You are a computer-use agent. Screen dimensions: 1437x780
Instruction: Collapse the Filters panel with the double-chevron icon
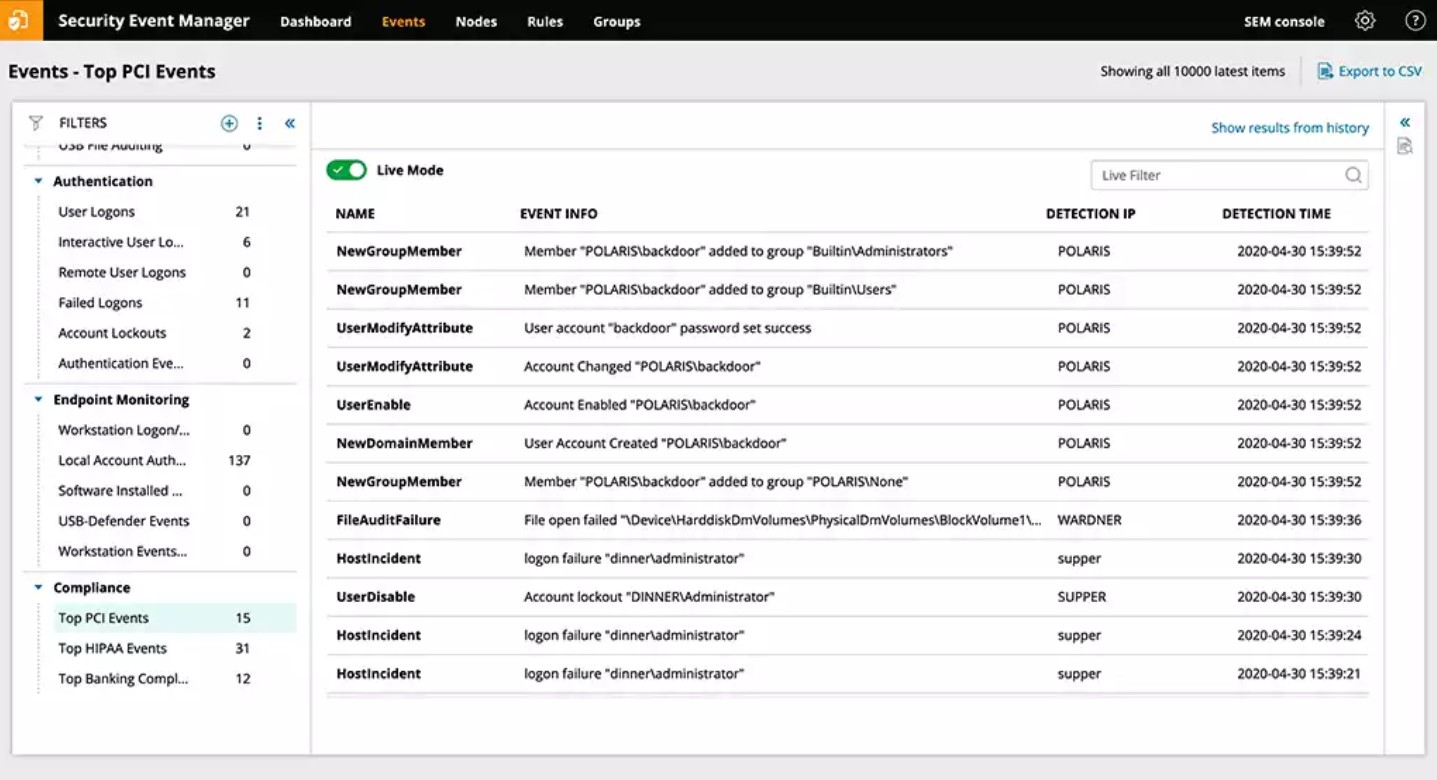tap(289, 122)
